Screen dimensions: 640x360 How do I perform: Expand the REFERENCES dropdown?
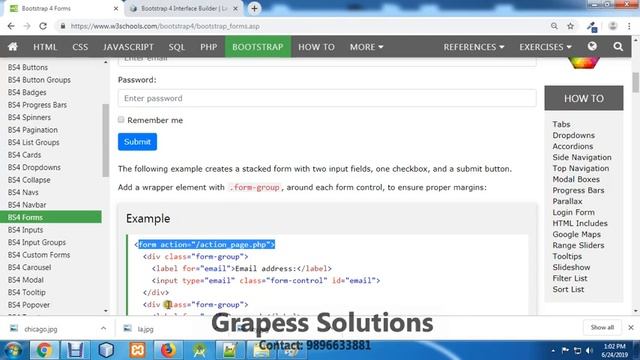473,47
